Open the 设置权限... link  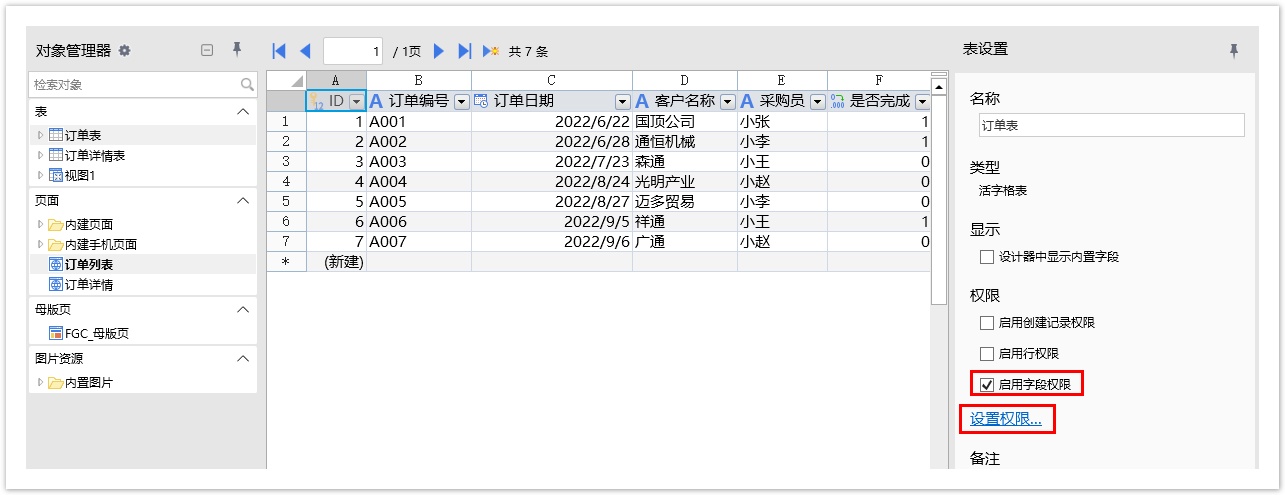tap(1006, 419)
